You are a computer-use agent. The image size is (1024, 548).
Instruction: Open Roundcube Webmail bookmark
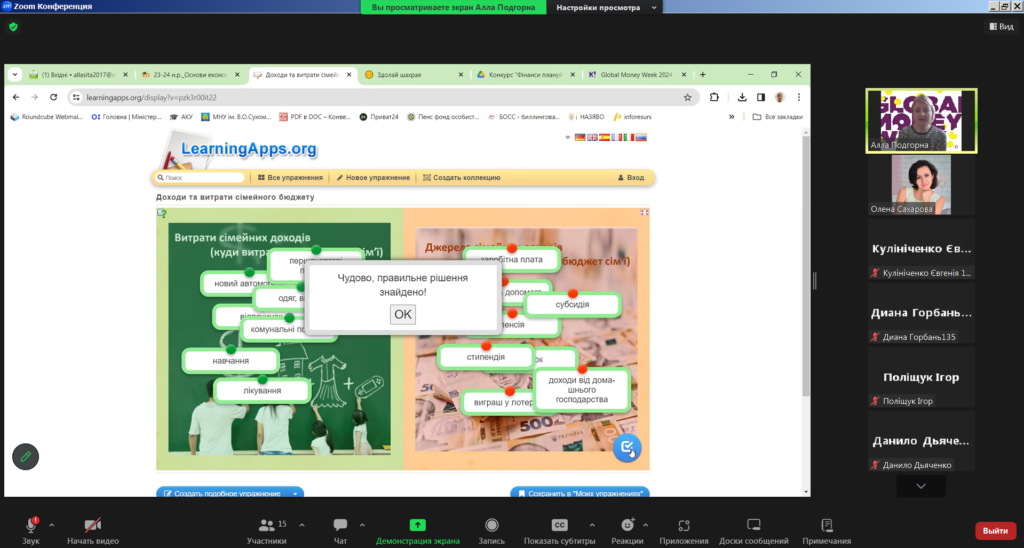click(x=46, y=117)
